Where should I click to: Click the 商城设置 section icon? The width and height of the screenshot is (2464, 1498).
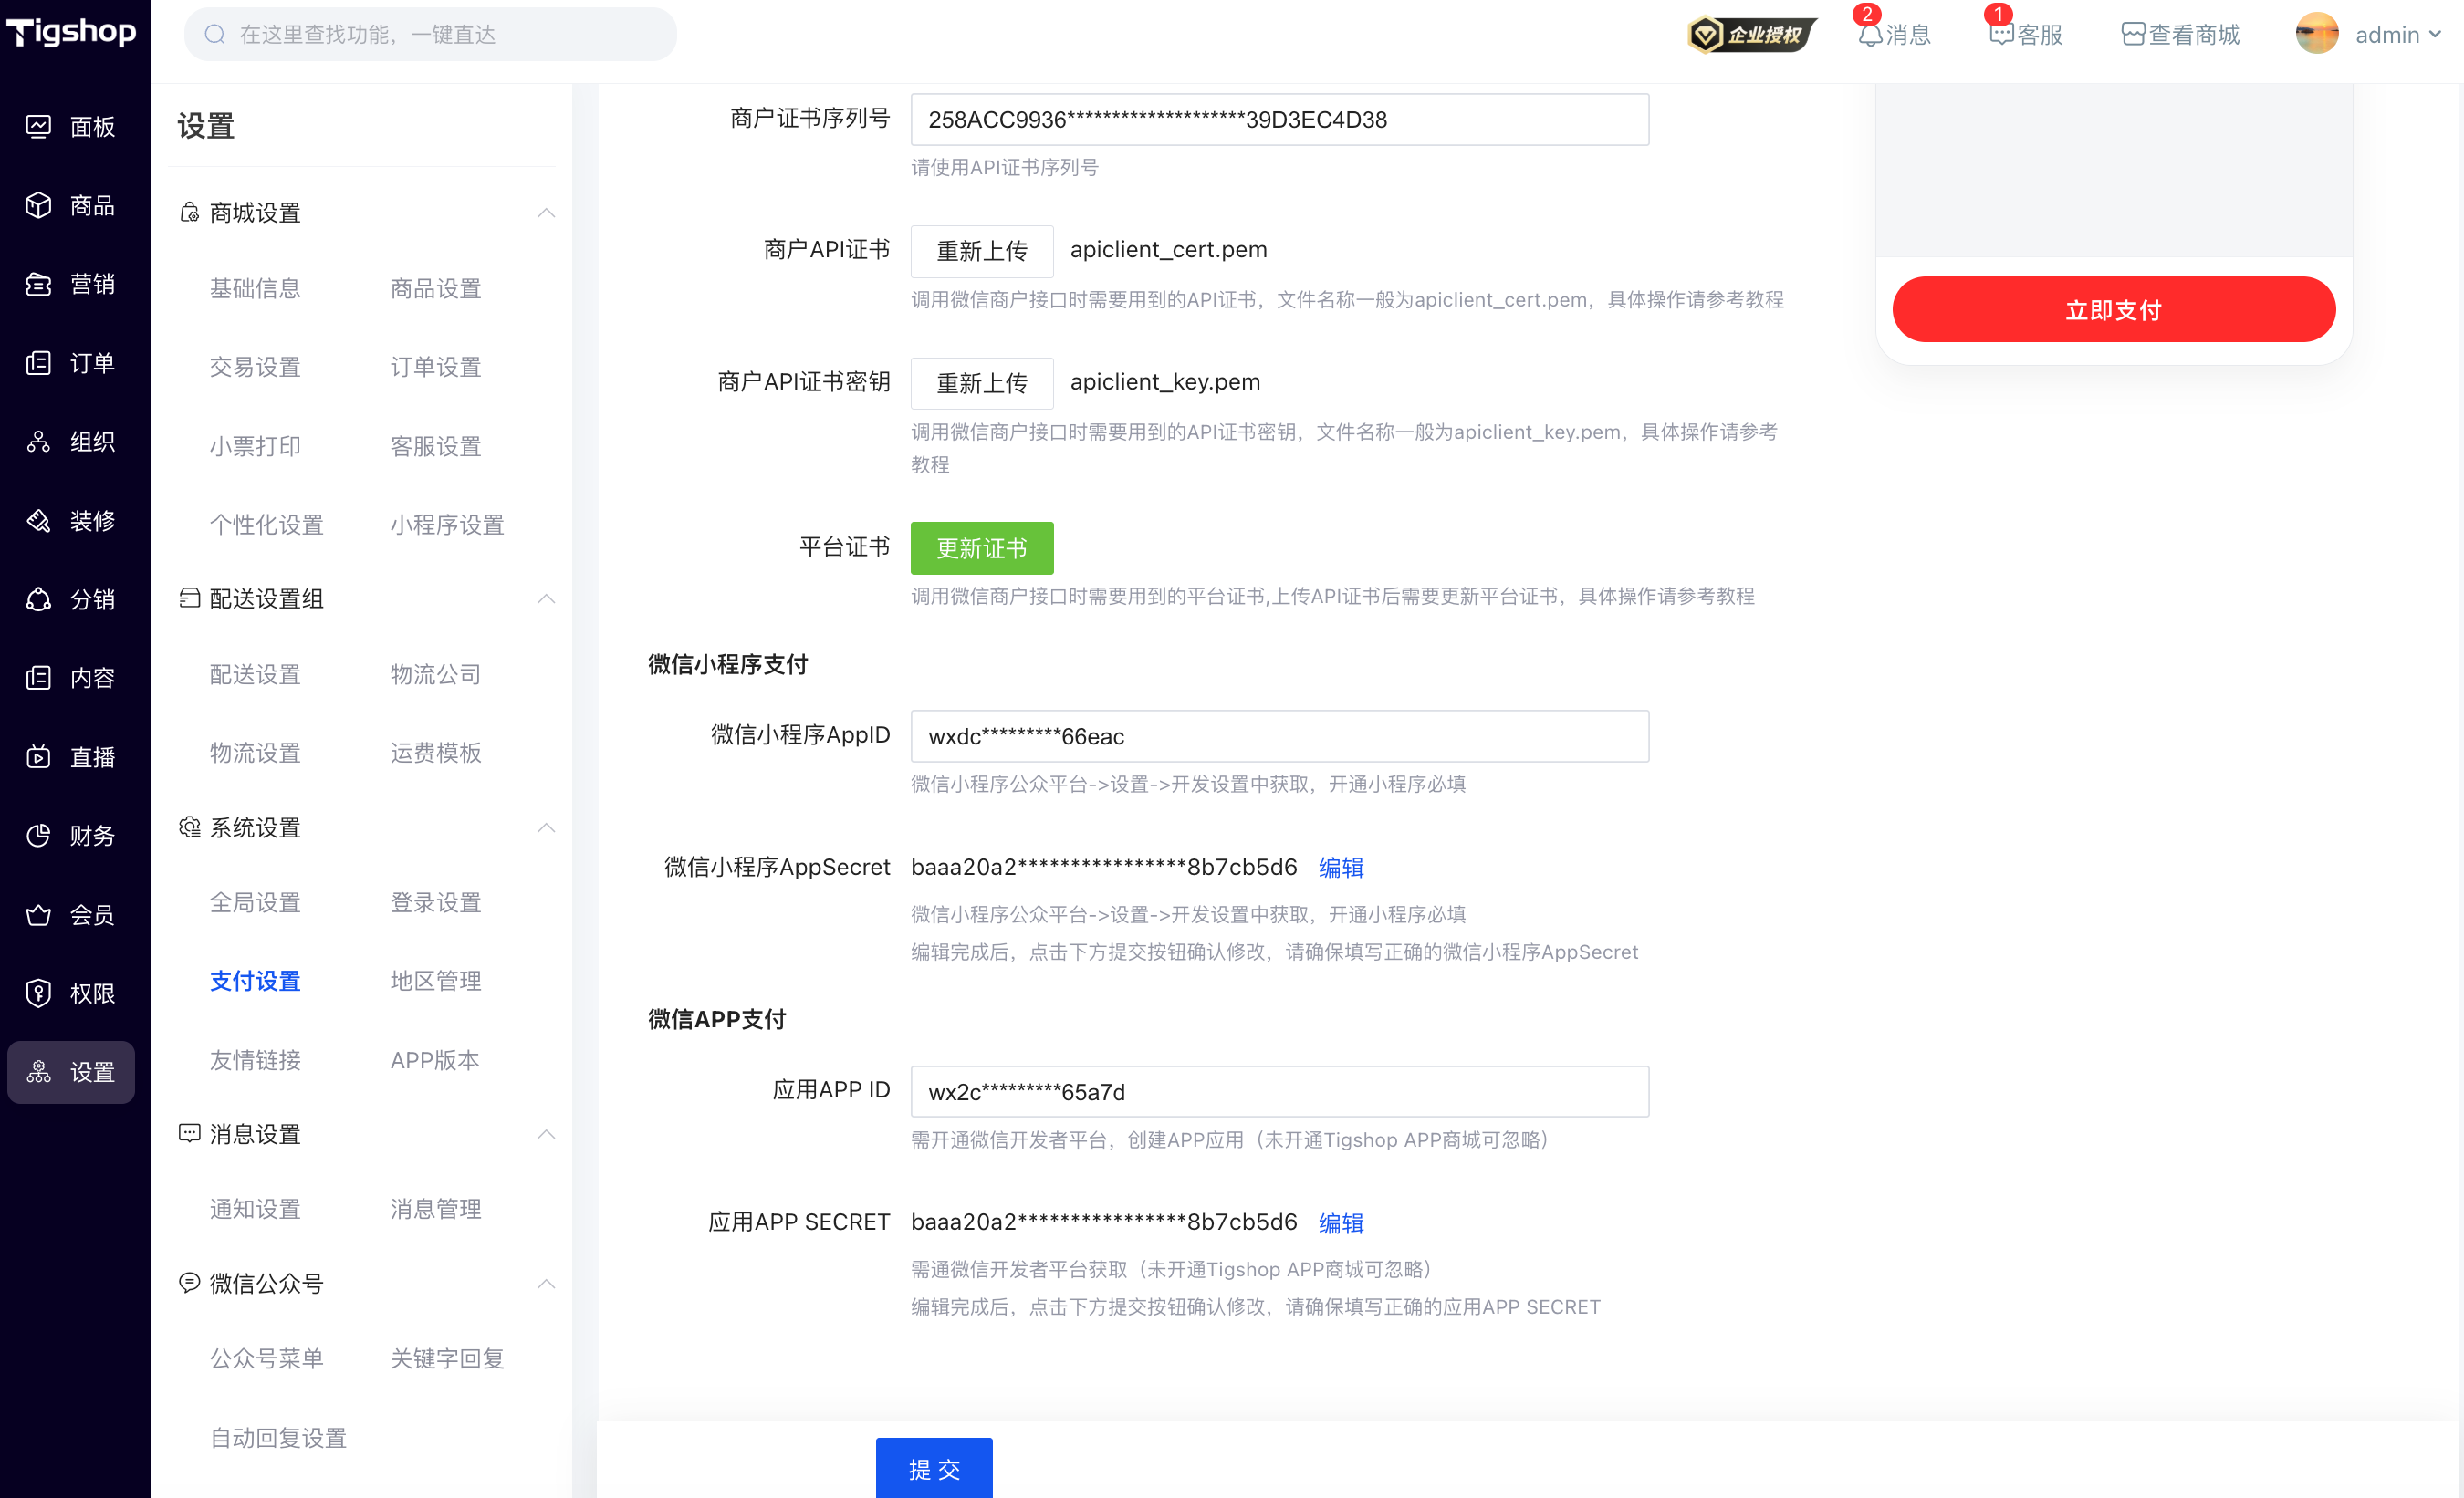189,212
